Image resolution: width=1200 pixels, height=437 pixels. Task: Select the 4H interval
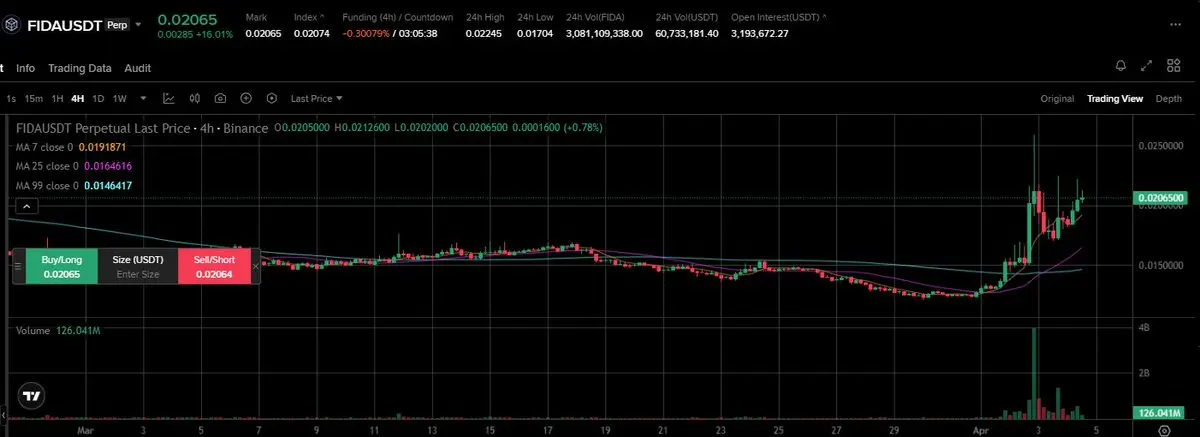[78, 98]
